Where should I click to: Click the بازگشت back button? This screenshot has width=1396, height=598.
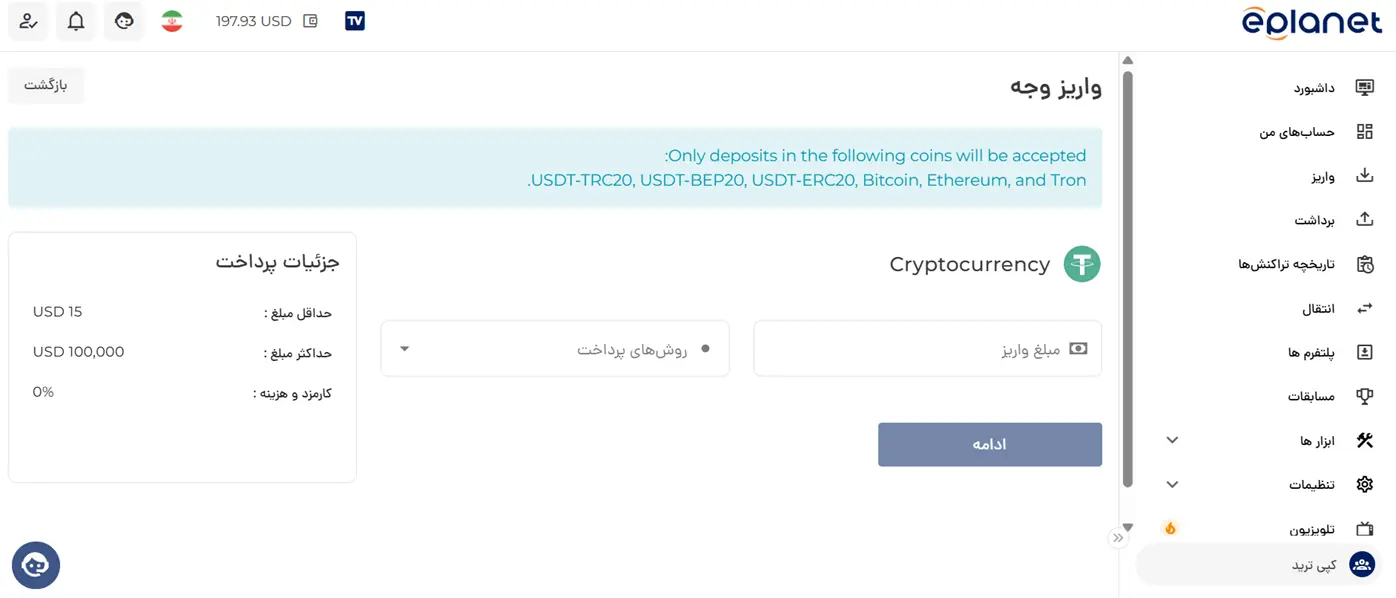[46, 85]
